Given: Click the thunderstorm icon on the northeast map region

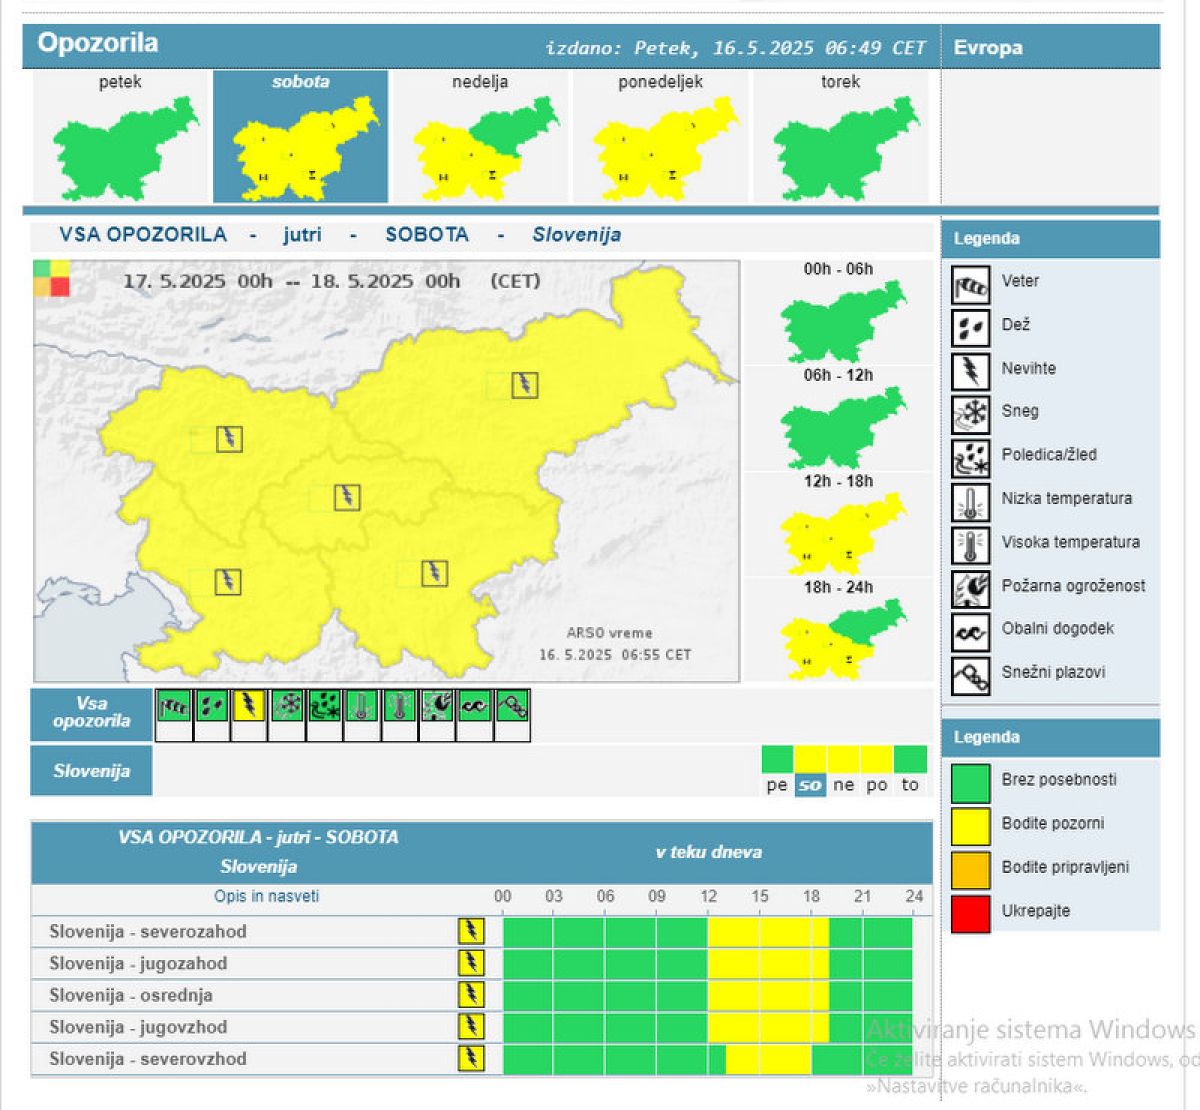Looking at the screenshot, I should tap(524, 385).
